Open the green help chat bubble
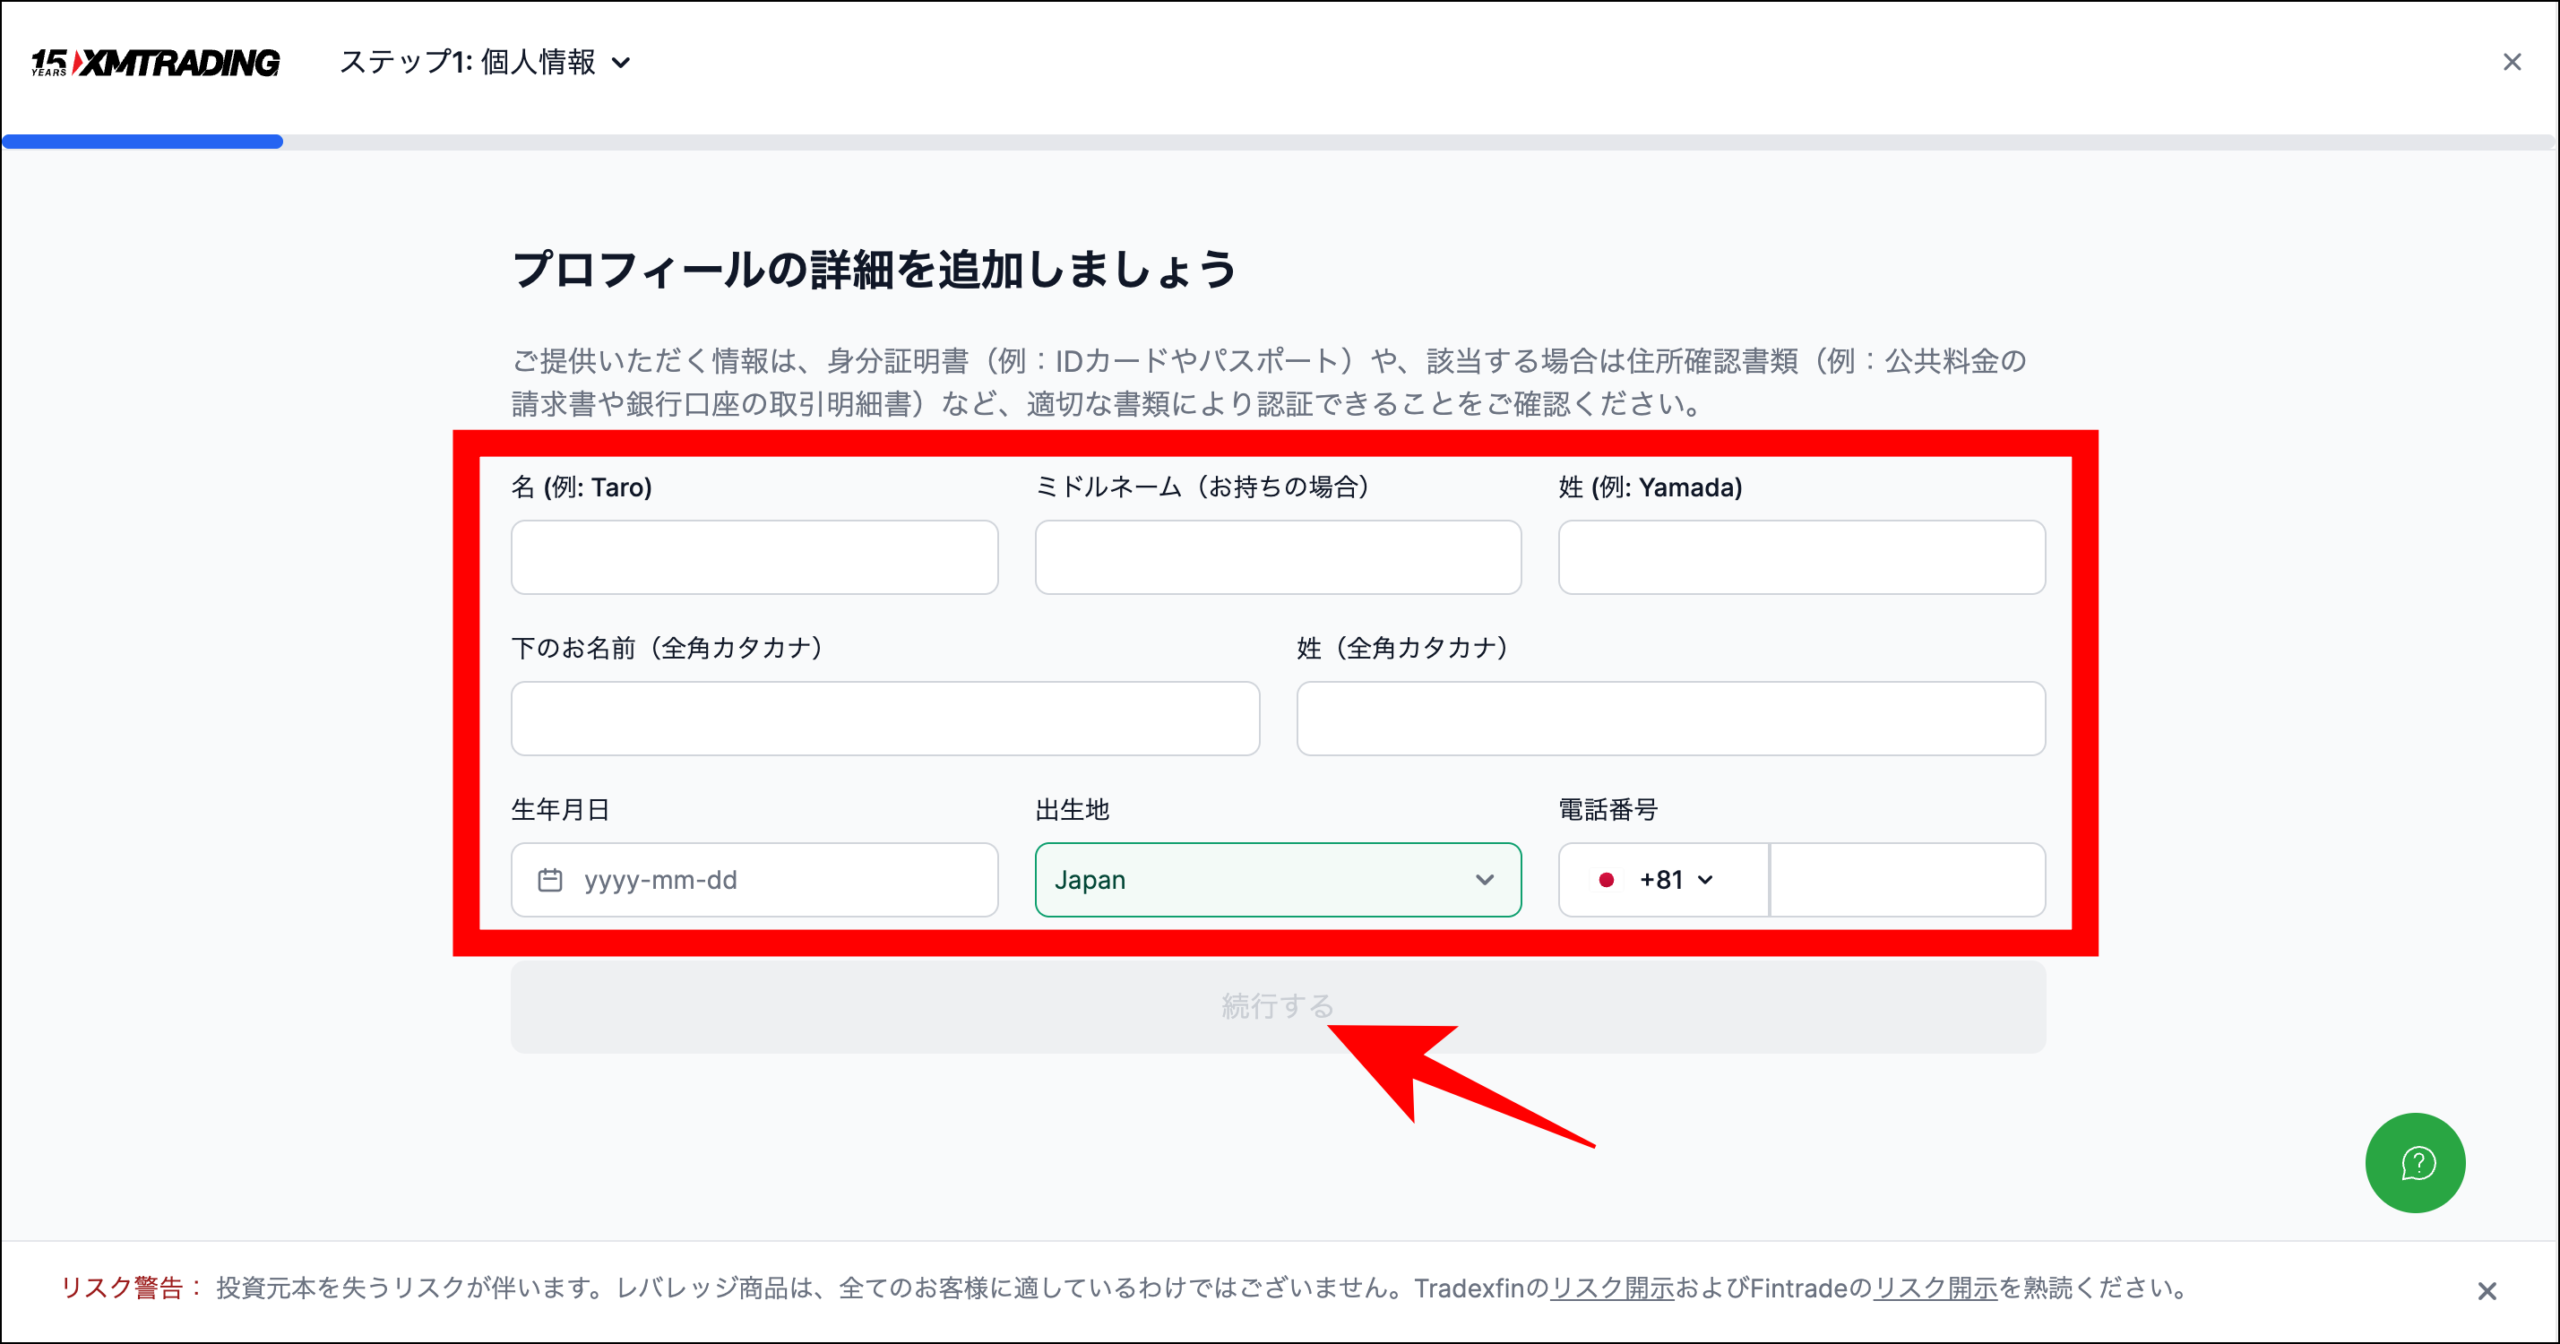 (2415, 1163)
